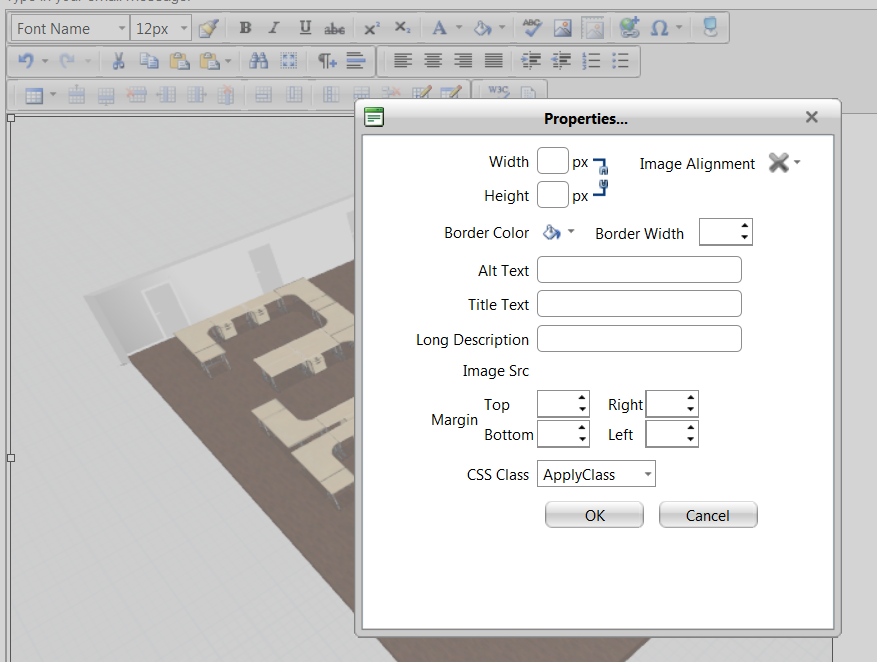Click the Alt Text input field
Screen dimensions: 877x662
639,270
